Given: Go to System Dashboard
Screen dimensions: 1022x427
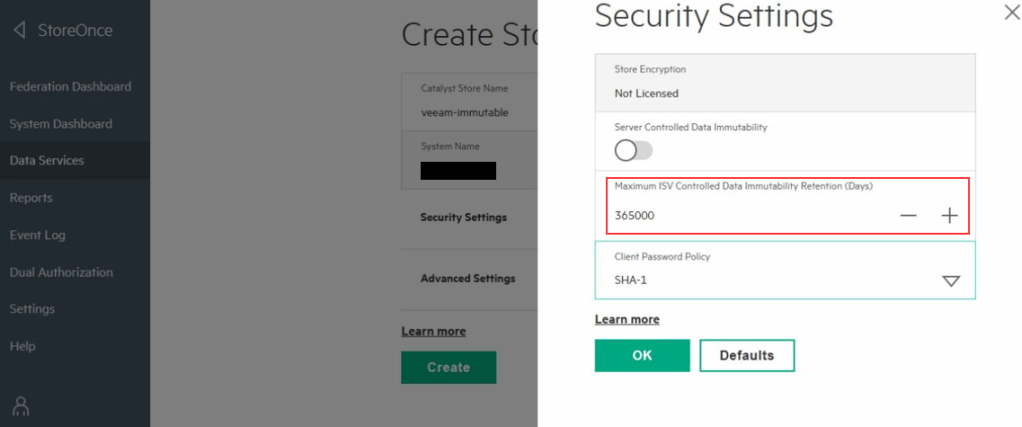Looking at the screenshot, I should 60,124.
